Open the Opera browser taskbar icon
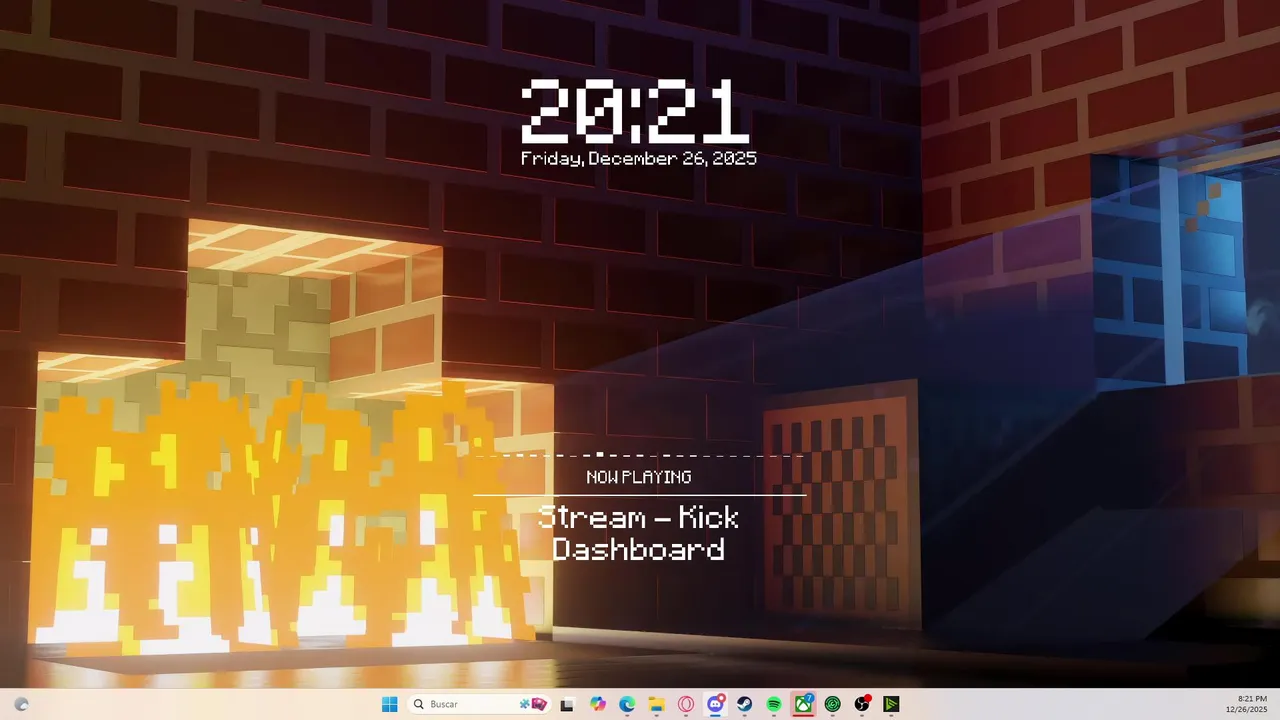This screenshot has width=1280, height=720. point(686,704)
